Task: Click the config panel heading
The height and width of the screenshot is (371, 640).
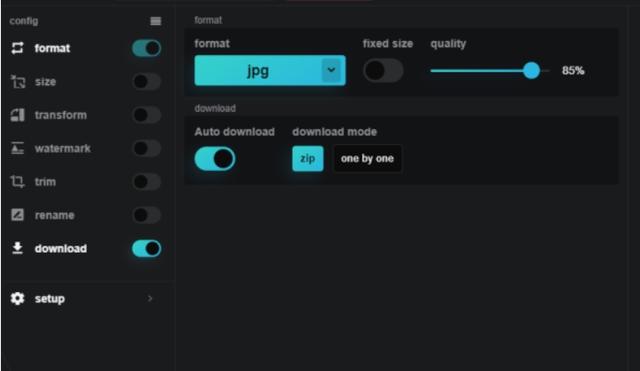Action: click(x=24, y=21)
